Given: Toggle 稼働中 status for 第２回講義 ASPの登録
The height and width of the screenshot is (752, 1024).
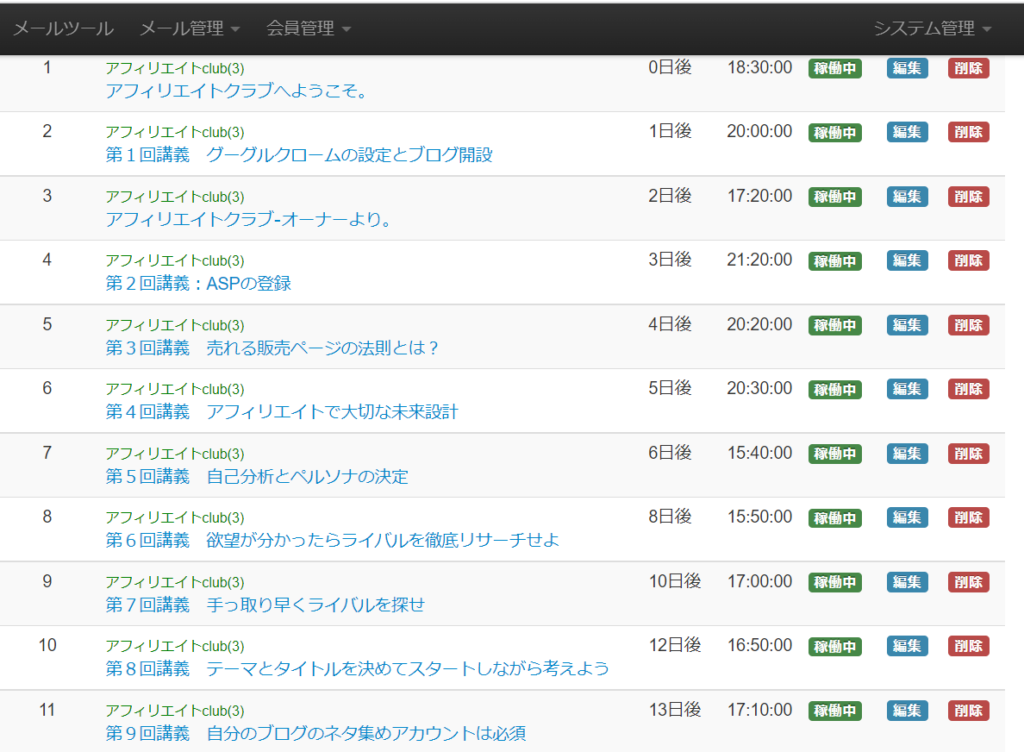Looking at the screenshot, I should coord(834,261).
